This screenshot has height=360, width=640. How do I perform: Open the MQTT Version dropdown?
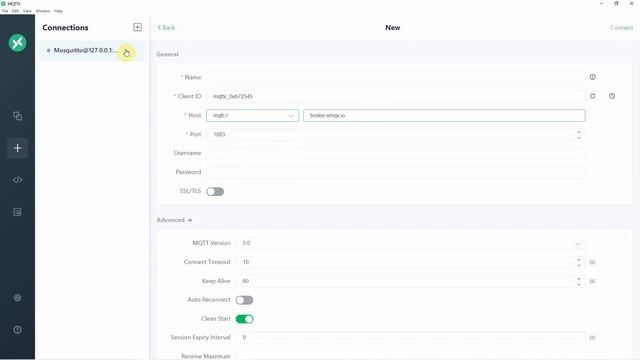(410, 243)
